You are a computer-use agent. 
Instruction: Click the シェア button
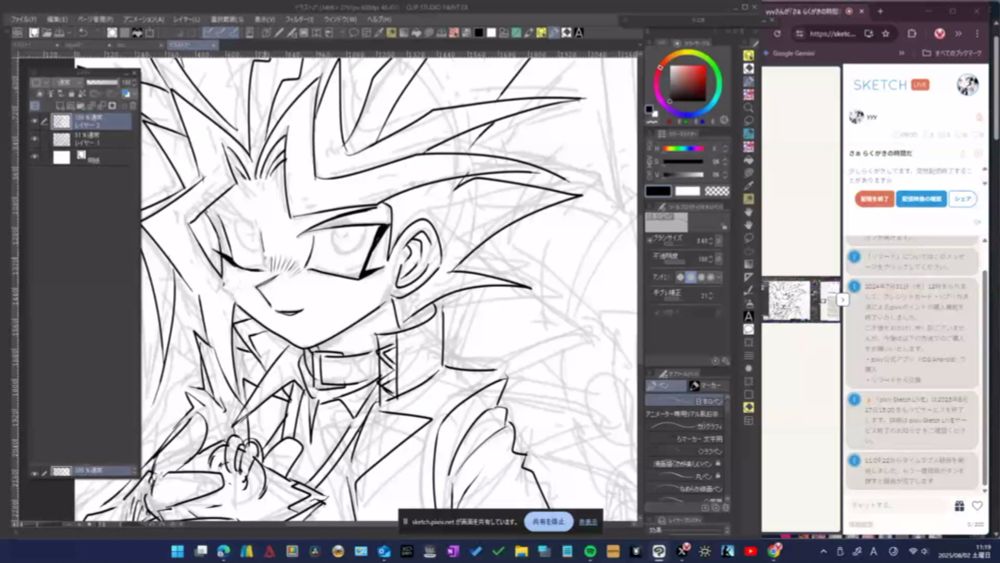(x=962, y=199)
